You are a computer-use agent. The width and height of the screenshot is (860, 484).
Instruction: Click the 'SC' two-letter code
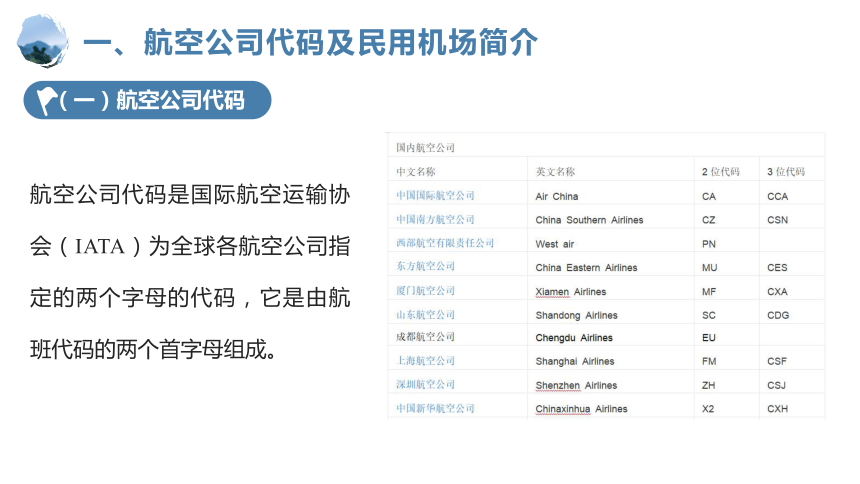pos(709,316)
